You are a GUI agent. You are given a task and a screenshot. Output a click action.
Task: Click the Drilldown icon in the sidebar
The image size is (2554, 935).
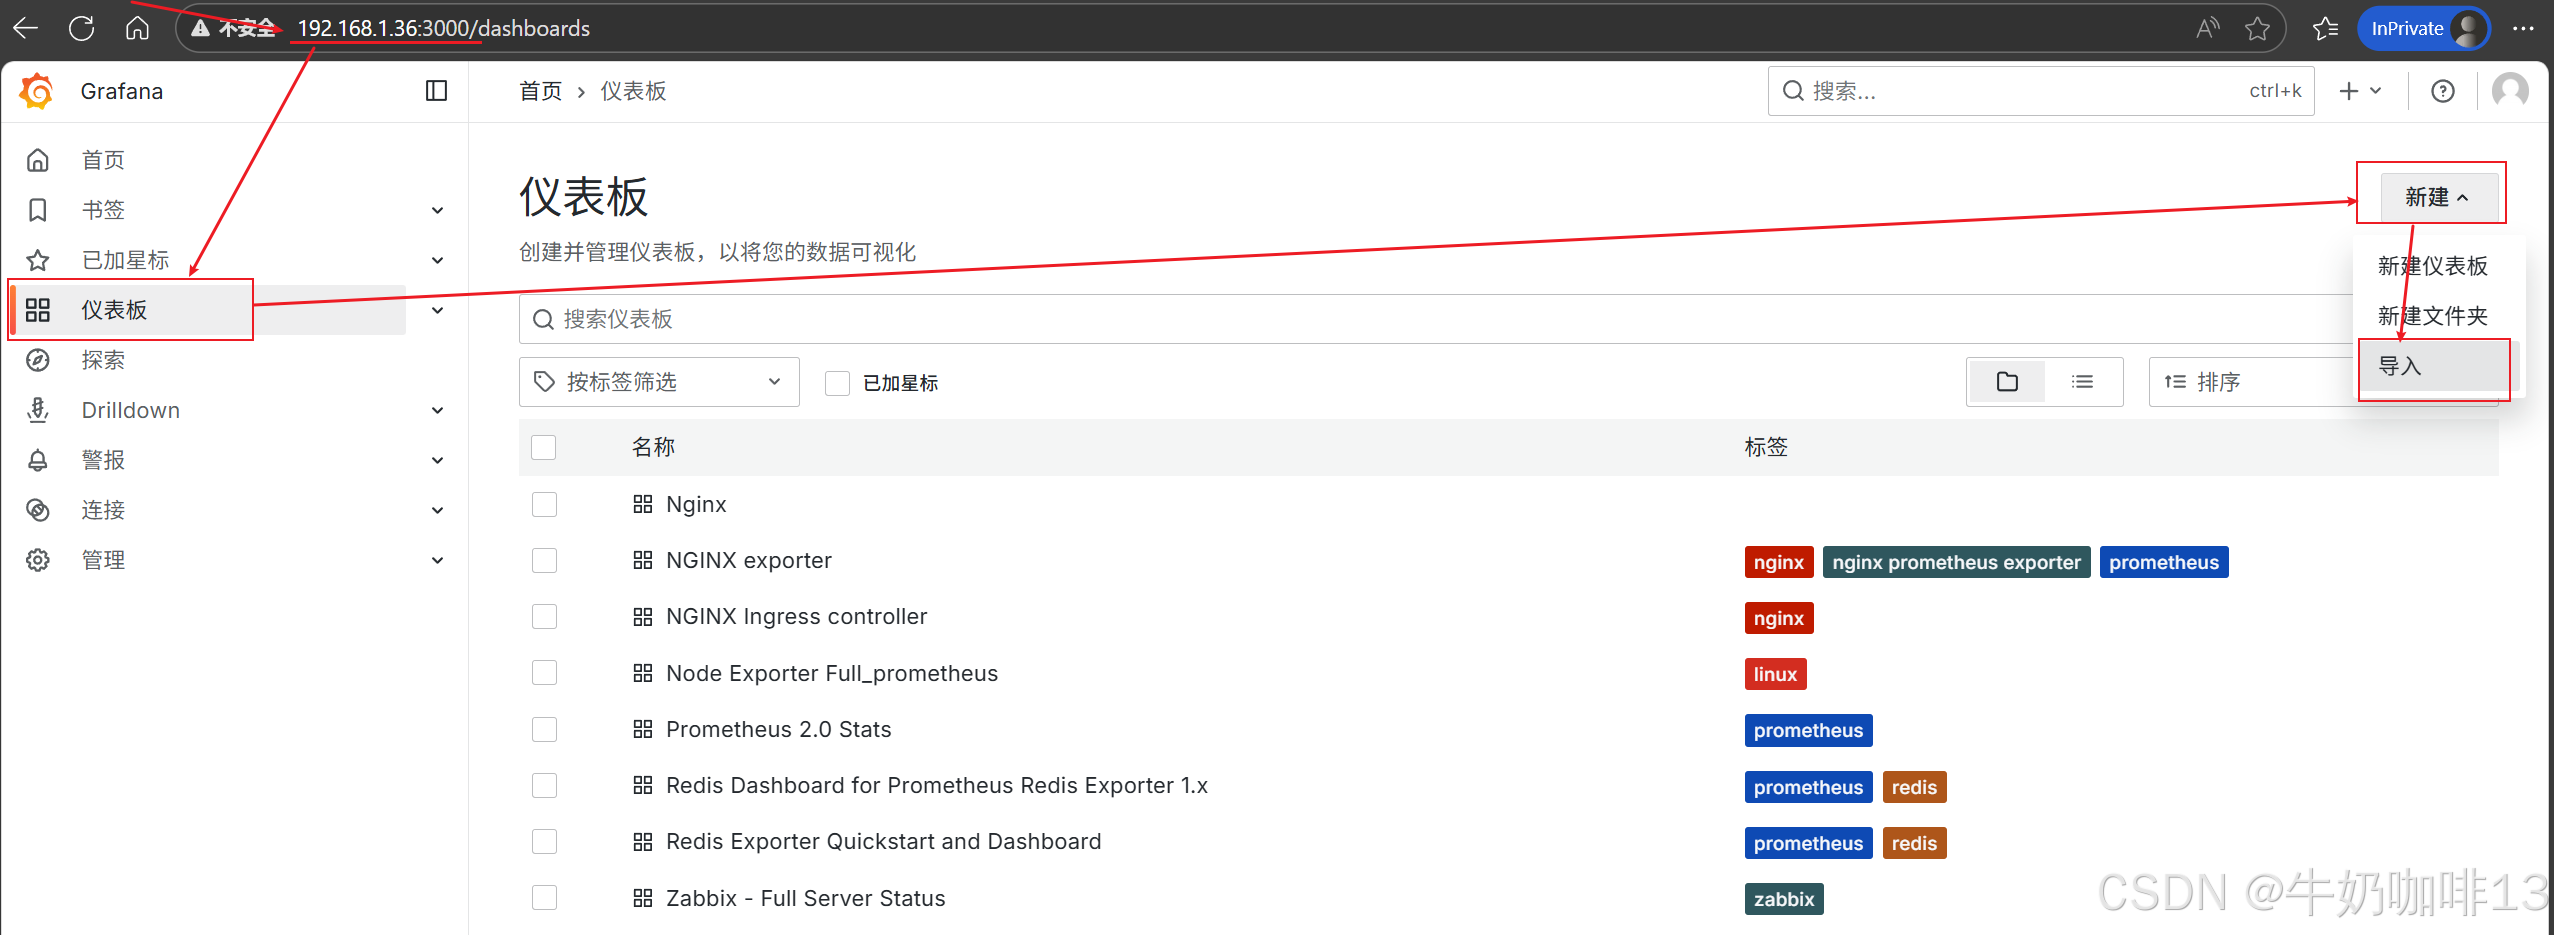(x=38, y=410)
